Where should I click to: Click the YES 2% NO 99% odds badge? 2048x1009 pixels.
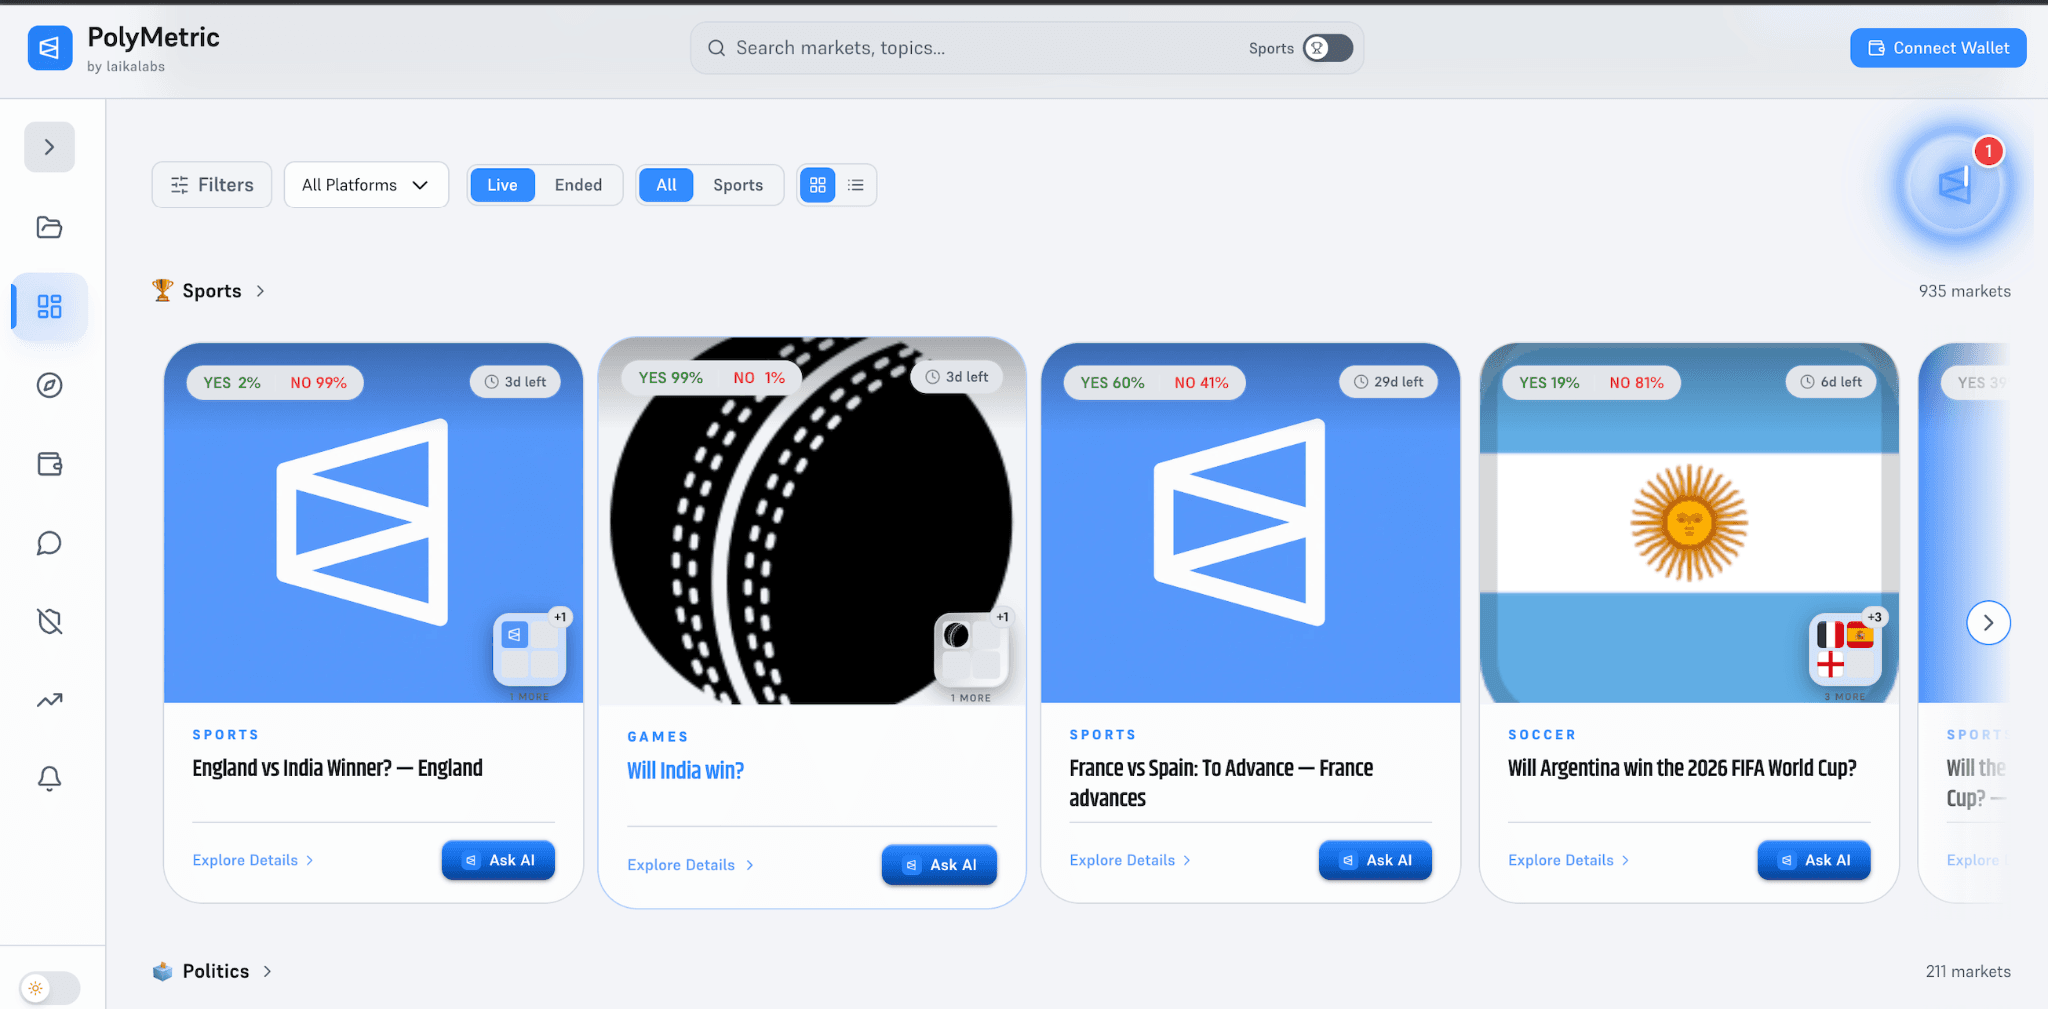coord(275,382)
